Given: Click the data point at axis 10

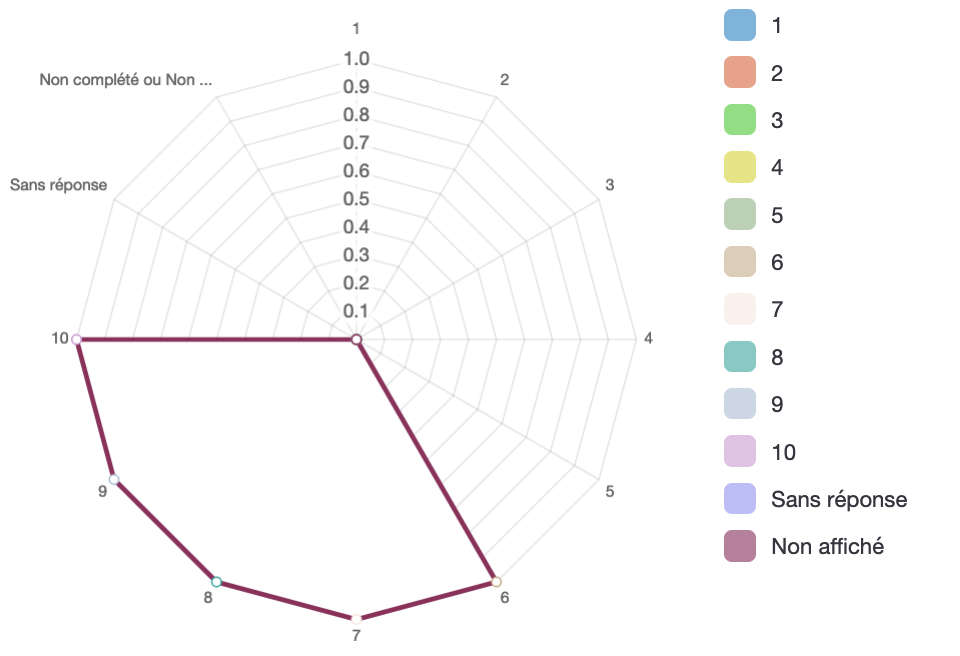Looking at the screenshot, I should click(77, 339).
